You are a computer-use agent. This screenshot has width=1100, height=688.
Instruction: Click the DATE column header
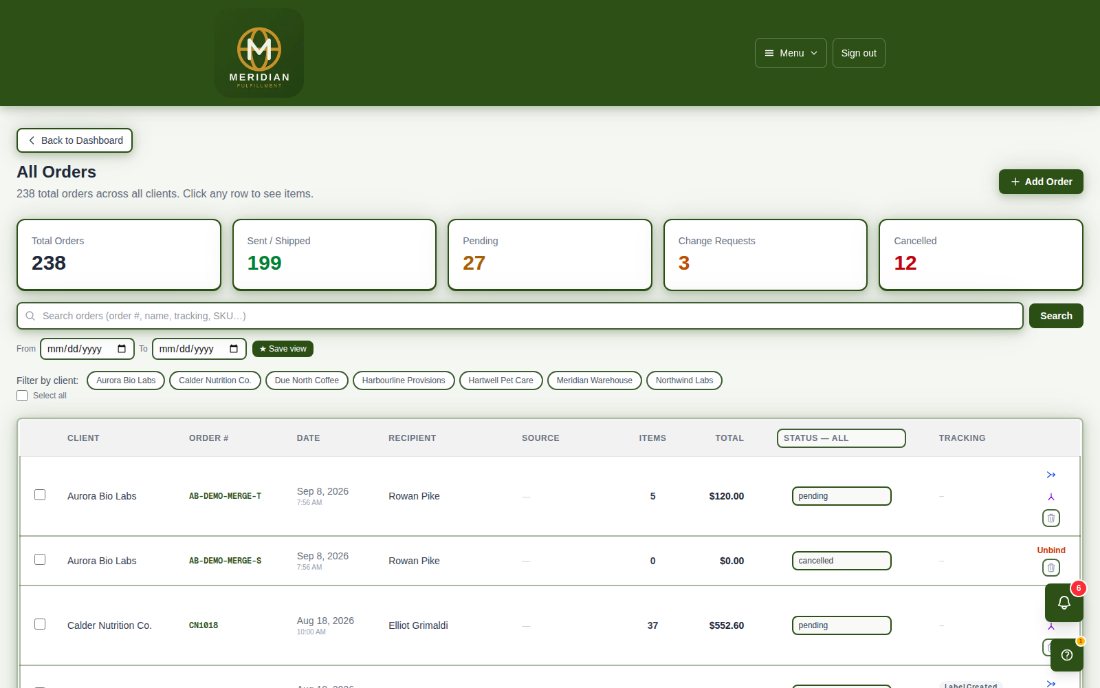(x=308, y=438)
